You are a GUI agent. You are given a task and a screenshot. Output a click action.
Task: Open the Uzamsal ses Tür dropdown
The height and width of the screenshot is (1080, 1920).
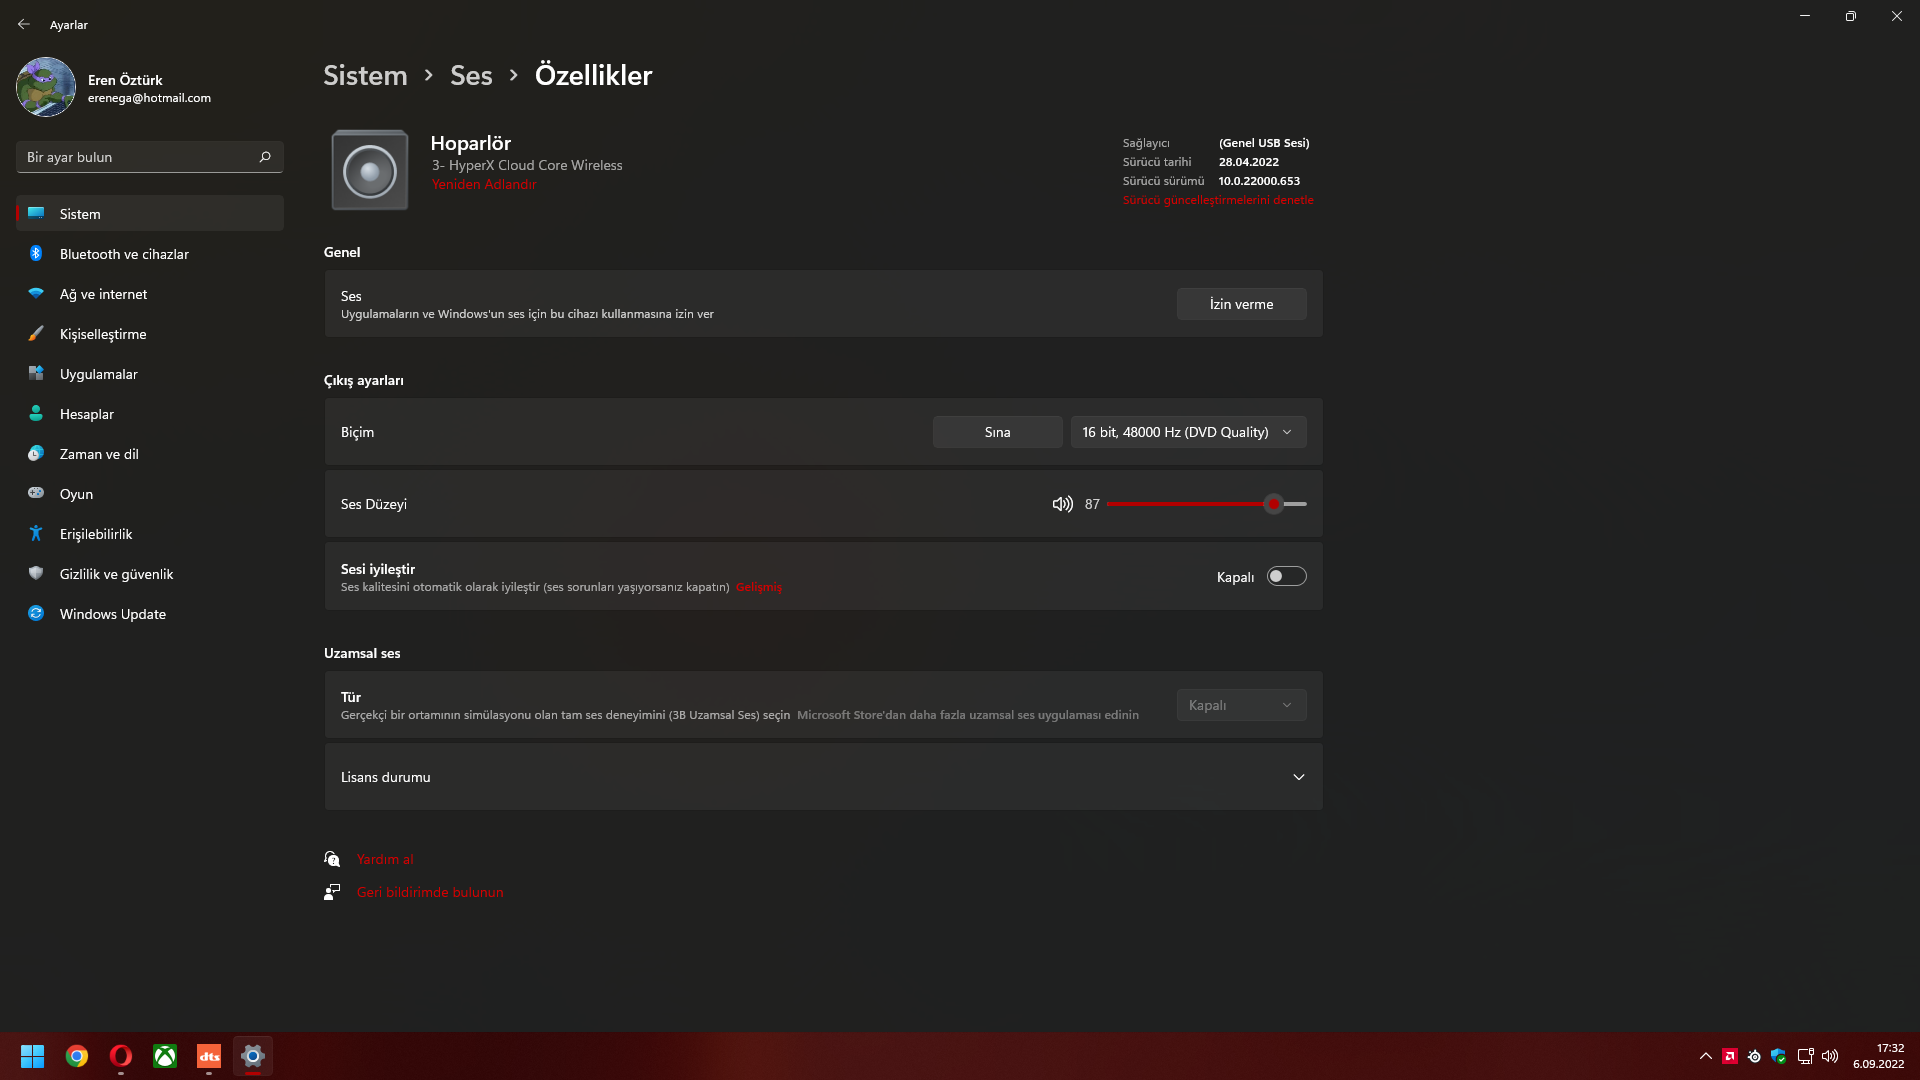[1241, 705]
